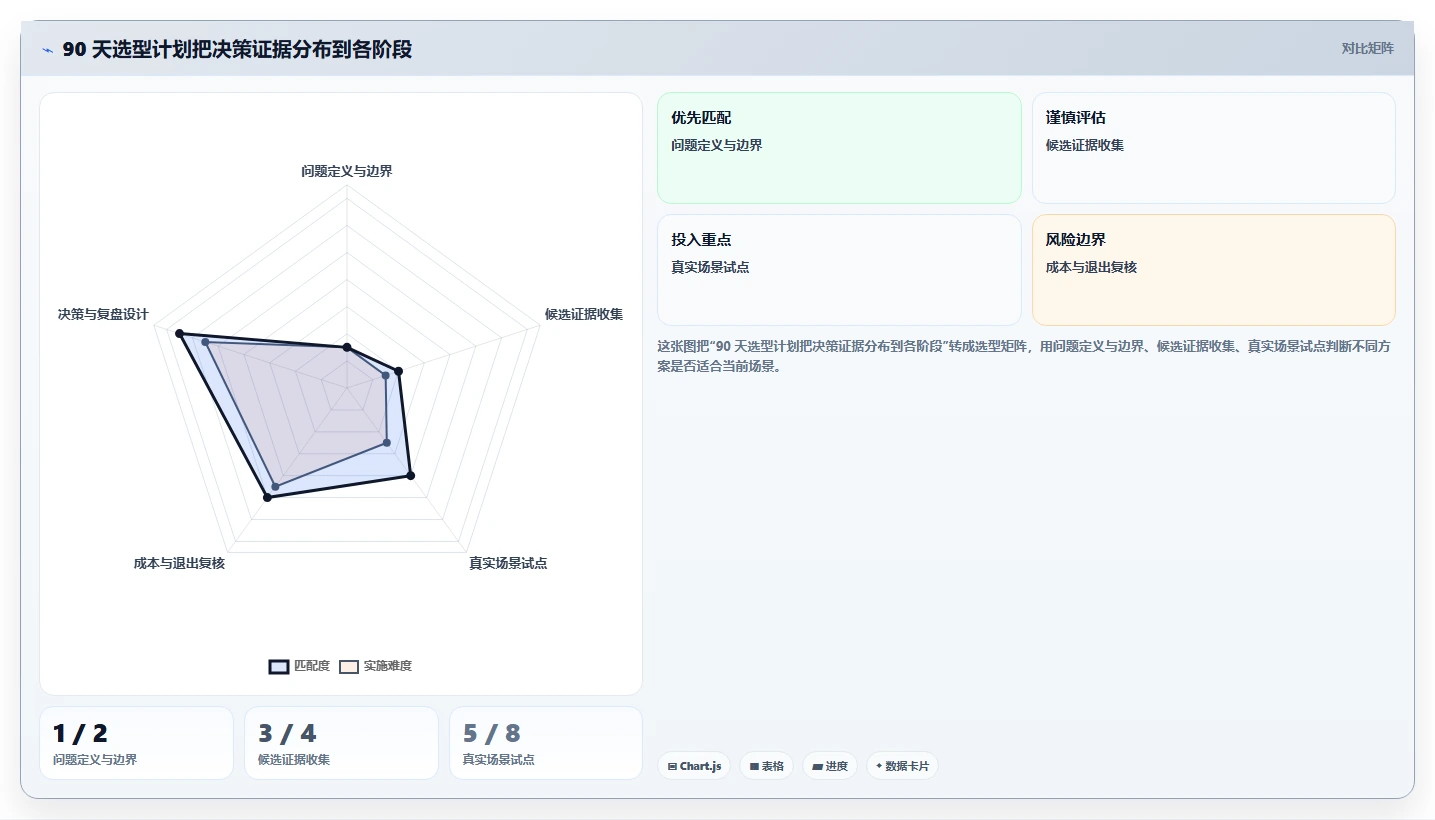Click the page title 90 天选型计划把决策证据分布到各阶段
1435x820 pixels.
[237, 49]
